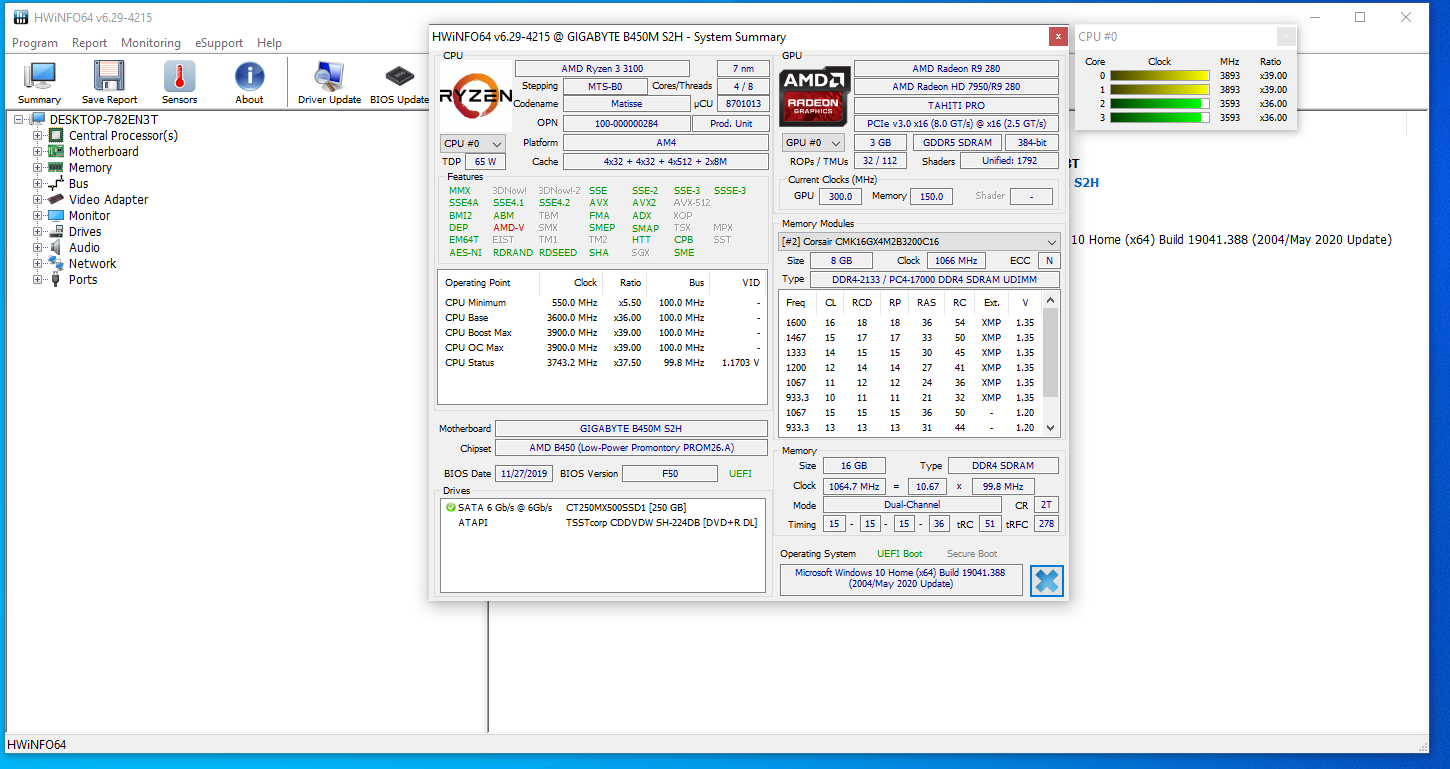Expand the Drives tree node

pos(38,231)
